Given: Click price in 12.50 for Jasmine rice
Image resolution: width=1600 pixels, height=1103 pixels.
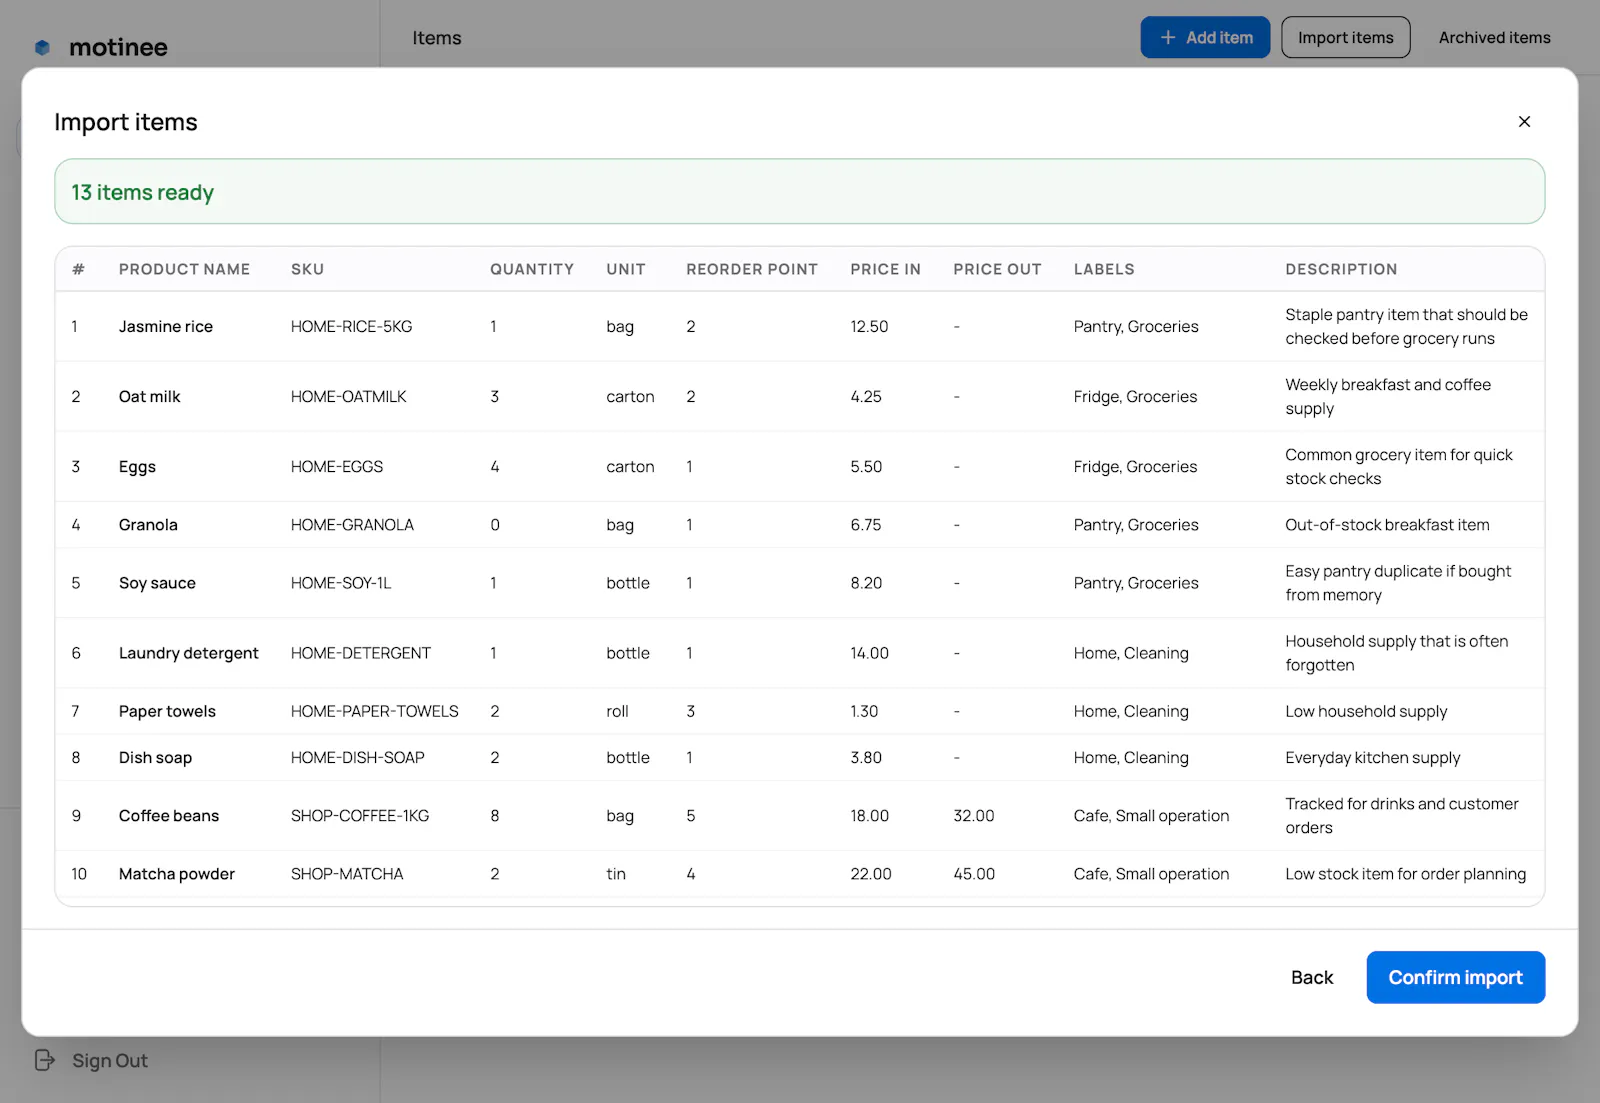Looking at the screenshot, I should (869, 326).
